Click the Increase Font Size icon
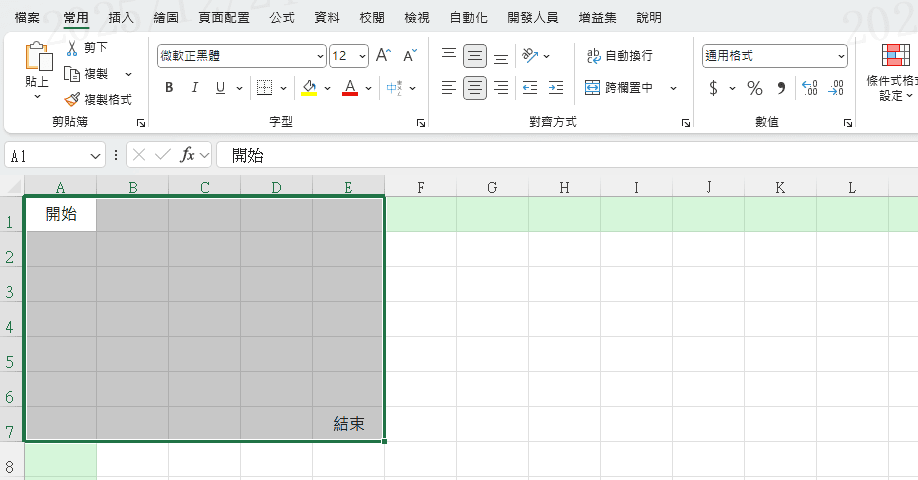The width and height of the screenshot is (918, 480). [x=383, y=56]
